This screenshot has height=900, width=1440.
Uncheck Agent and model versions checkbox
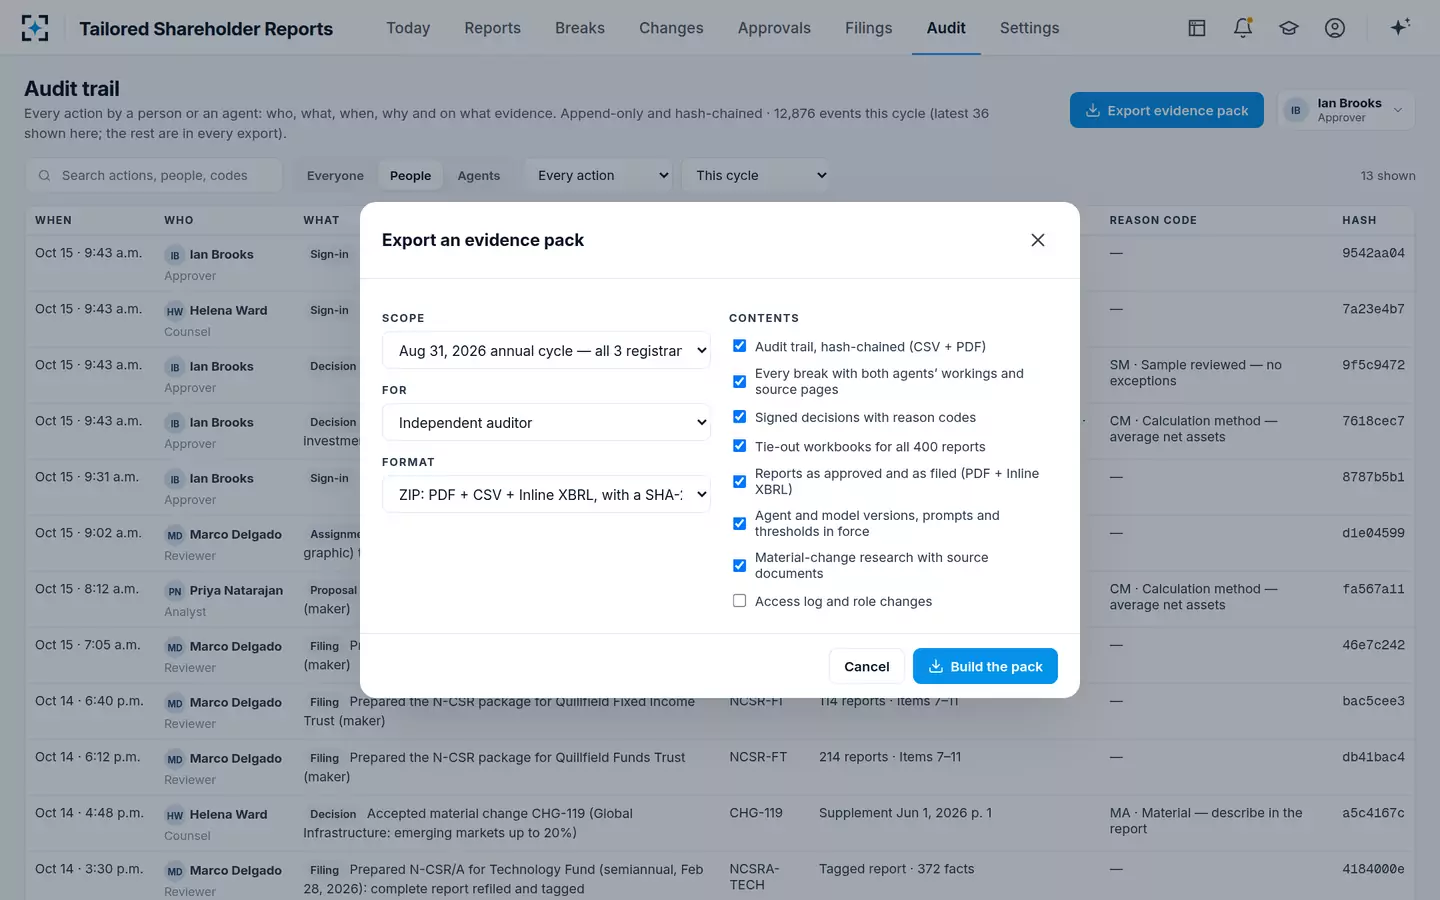point(739,523)
